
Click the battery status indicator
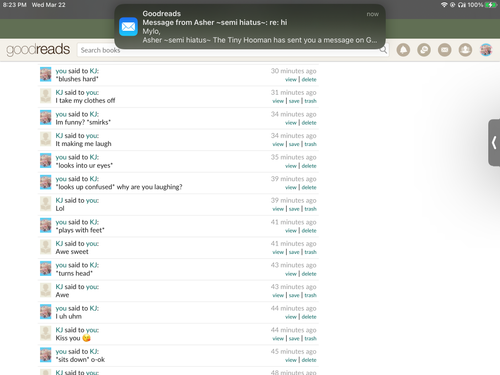pyautogui.click(x=490, y=5)
